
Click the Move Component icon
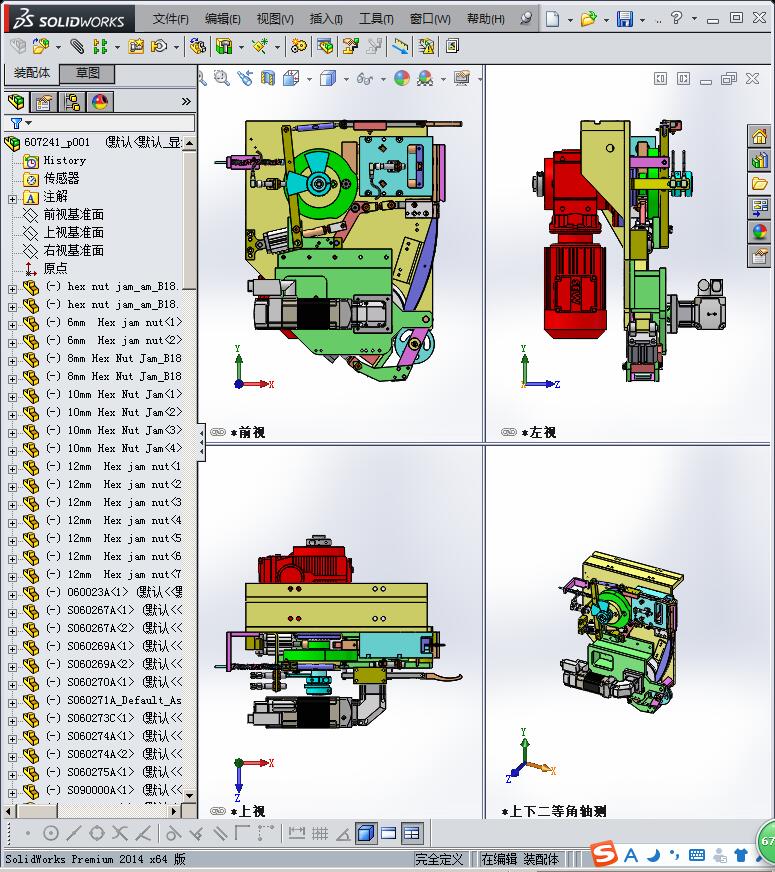tap(160, 46)
